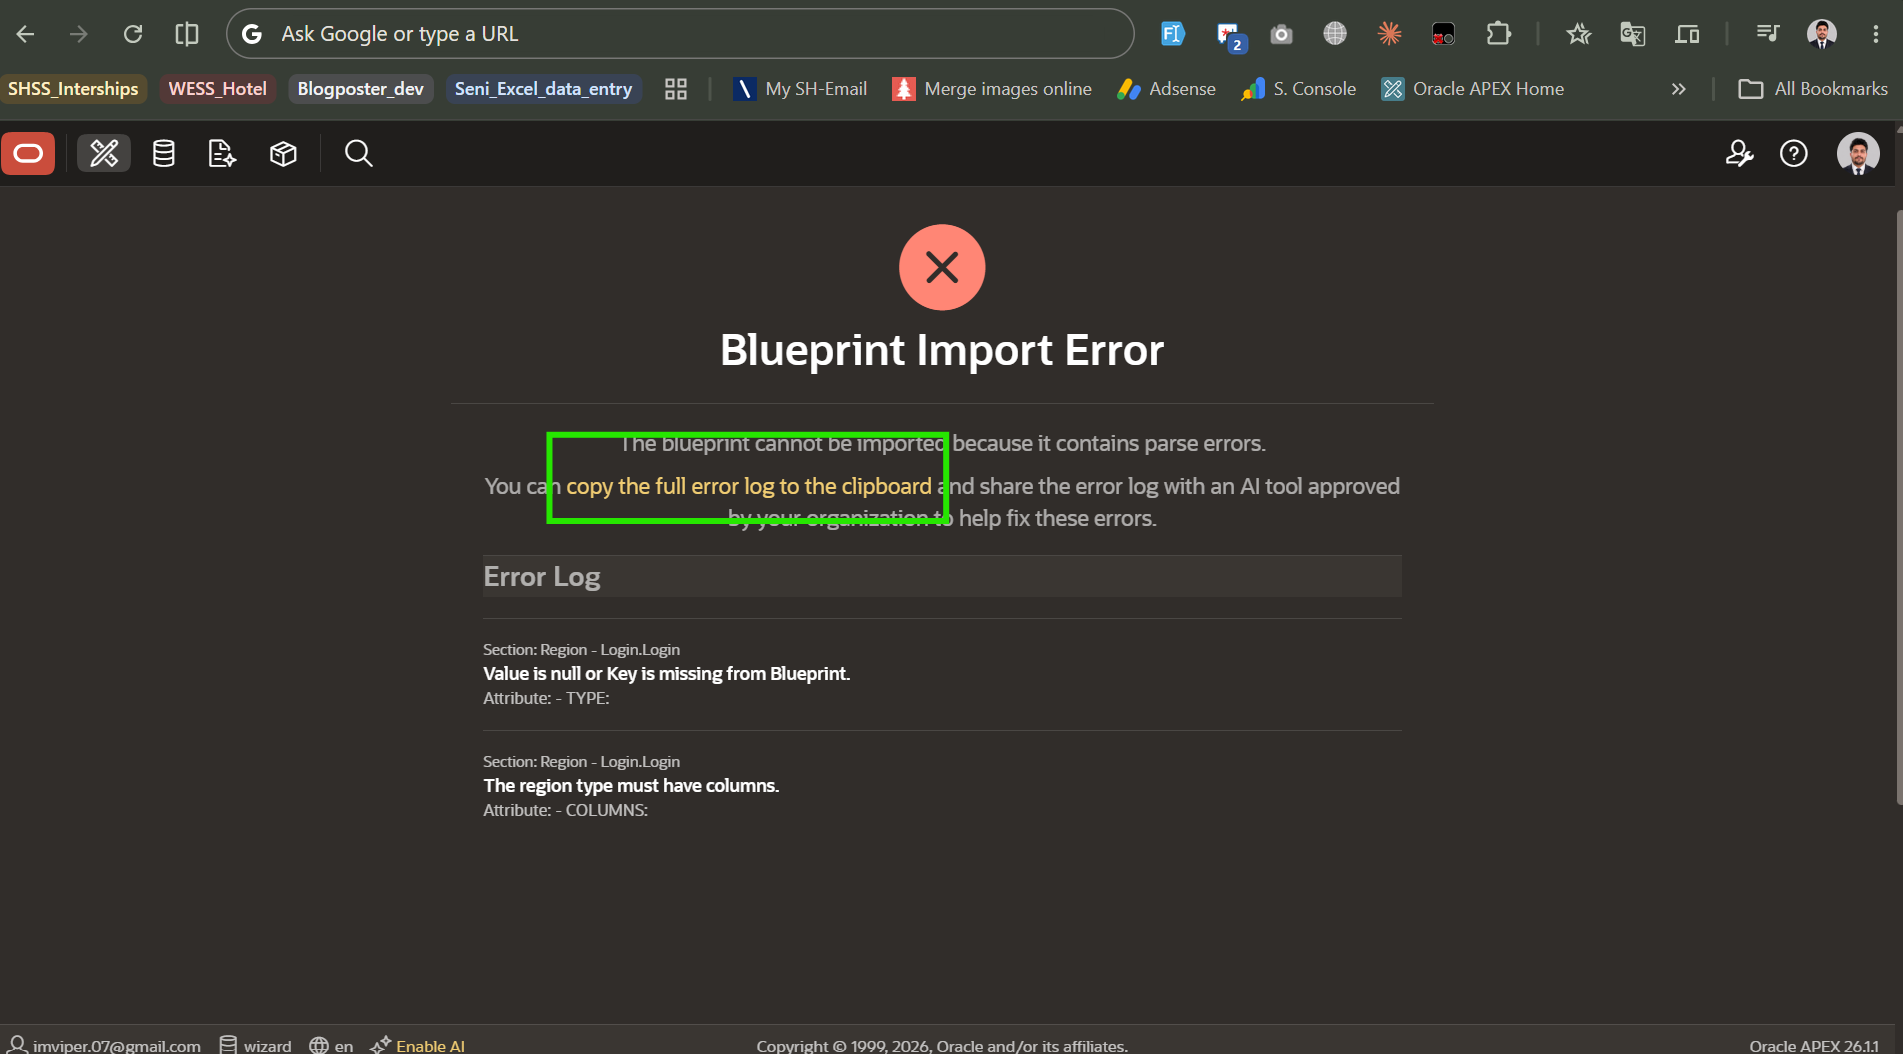Click the browser forward arrow
Image resolution: width=1903 pixels, height=1054 pixels.
79,34
